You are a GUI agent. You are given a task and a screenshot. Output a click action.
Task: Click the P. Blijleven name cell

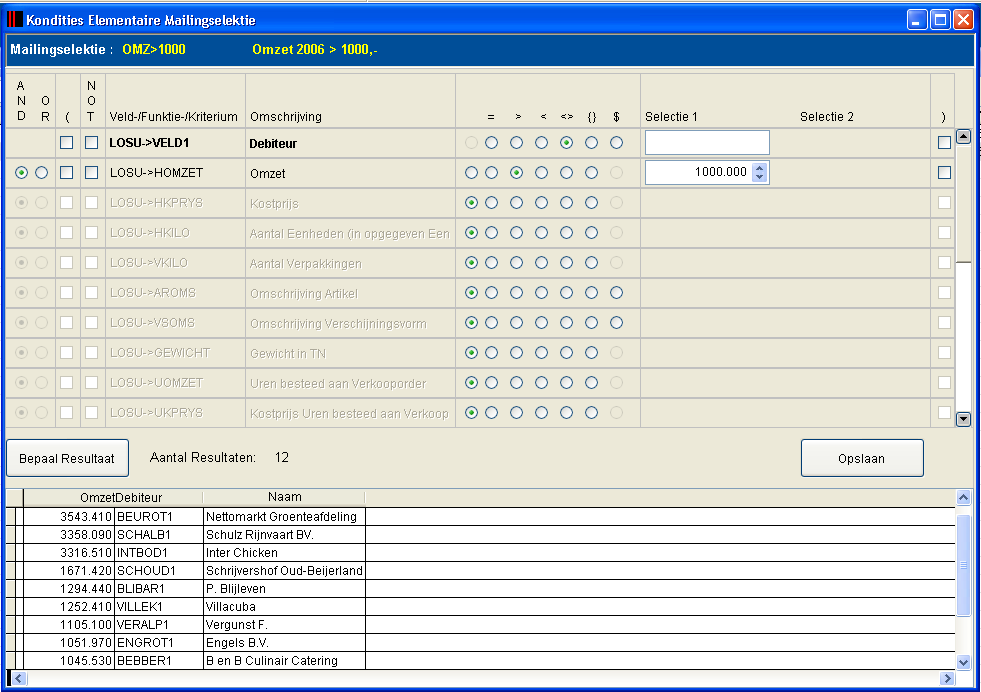point(285,589)
